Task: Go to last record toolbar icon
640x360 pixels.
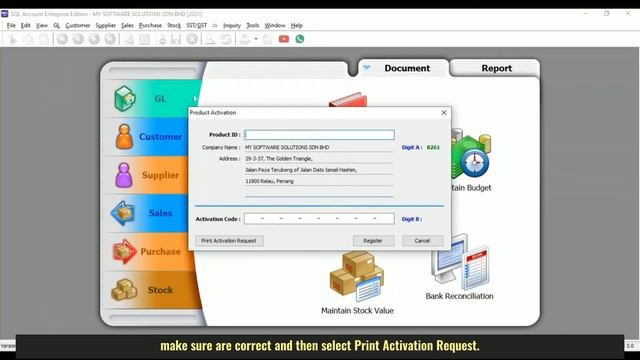Action: pos(110,39)
